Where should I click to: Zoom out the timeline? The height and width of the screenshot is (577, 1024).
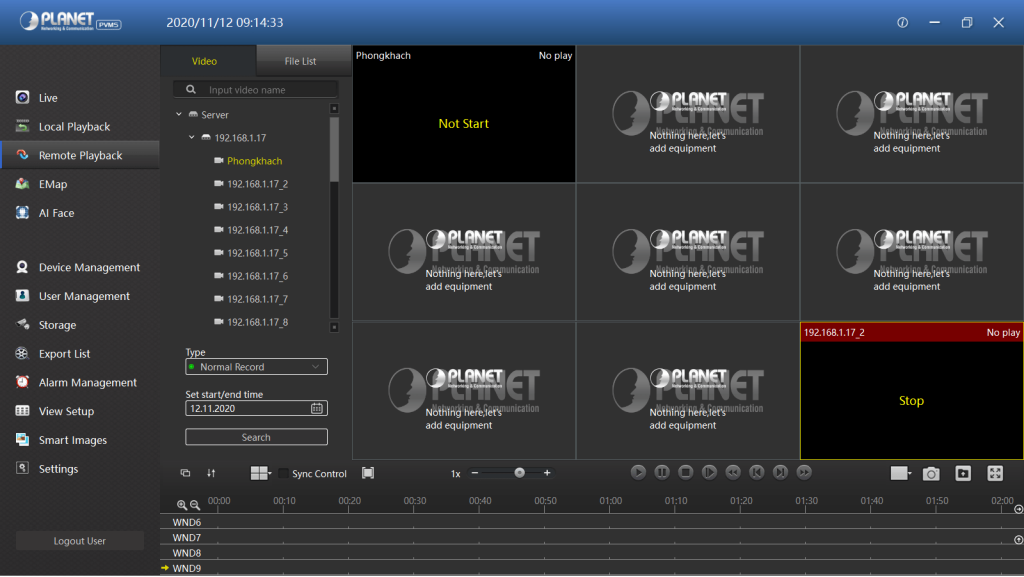195,505
